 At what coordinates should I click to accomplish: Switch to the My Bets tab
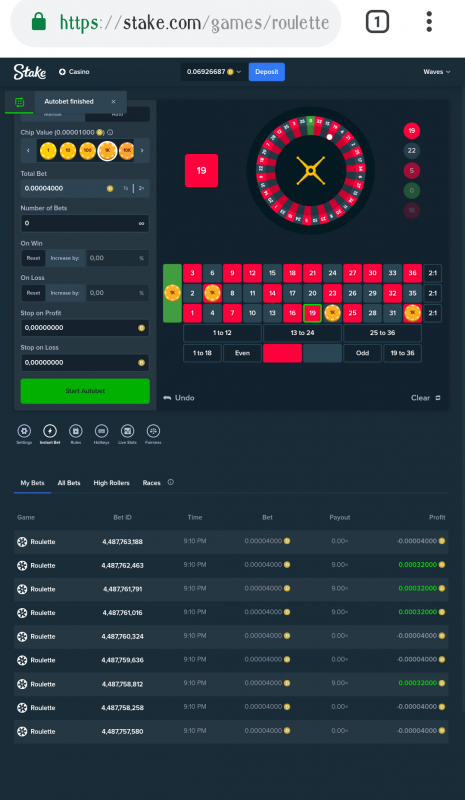32,483
